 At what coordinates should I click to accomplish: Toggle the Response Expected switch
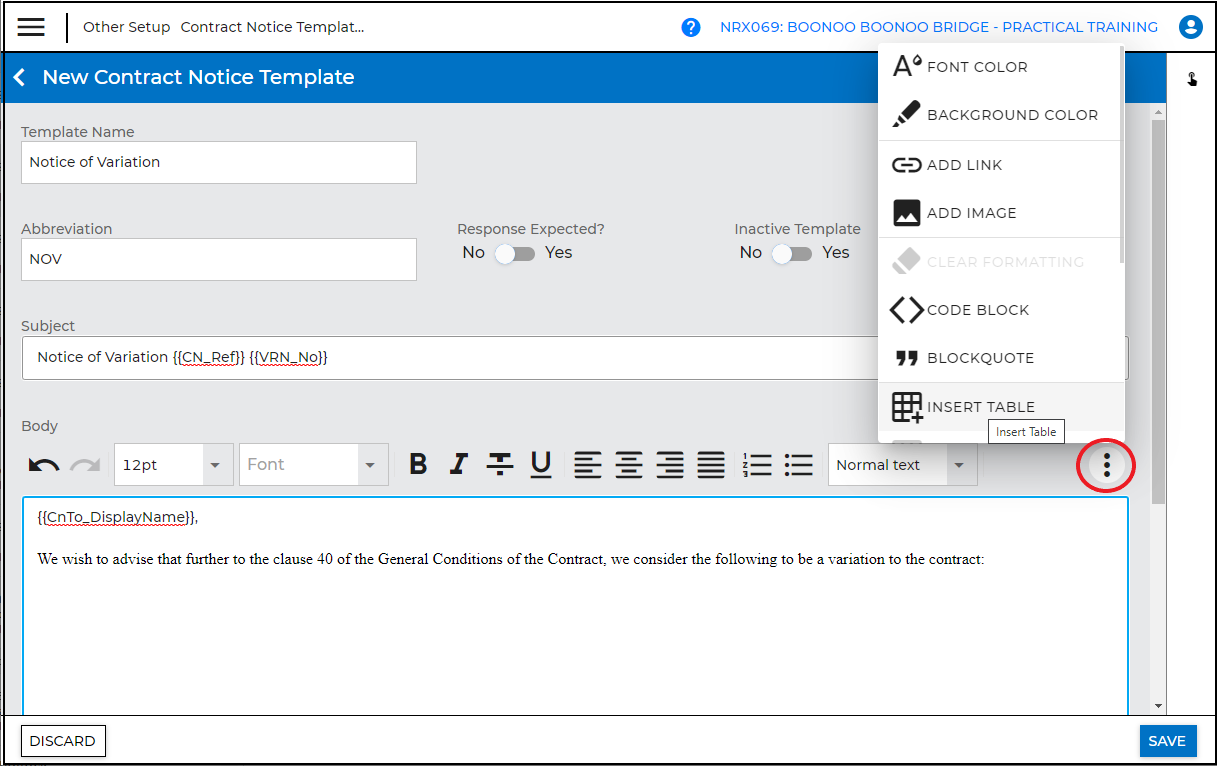coord(515,253)
